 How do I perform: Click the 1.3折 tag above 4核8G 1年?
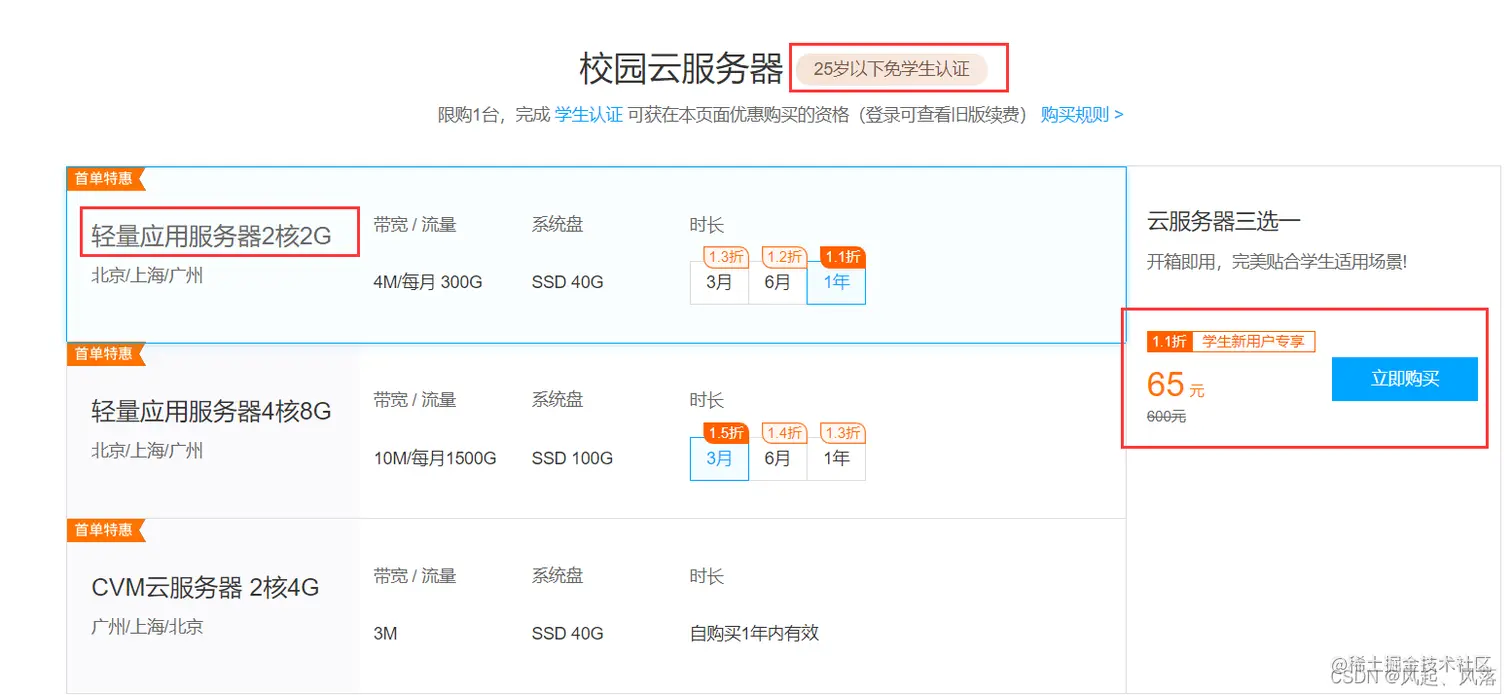click(843, 433)
